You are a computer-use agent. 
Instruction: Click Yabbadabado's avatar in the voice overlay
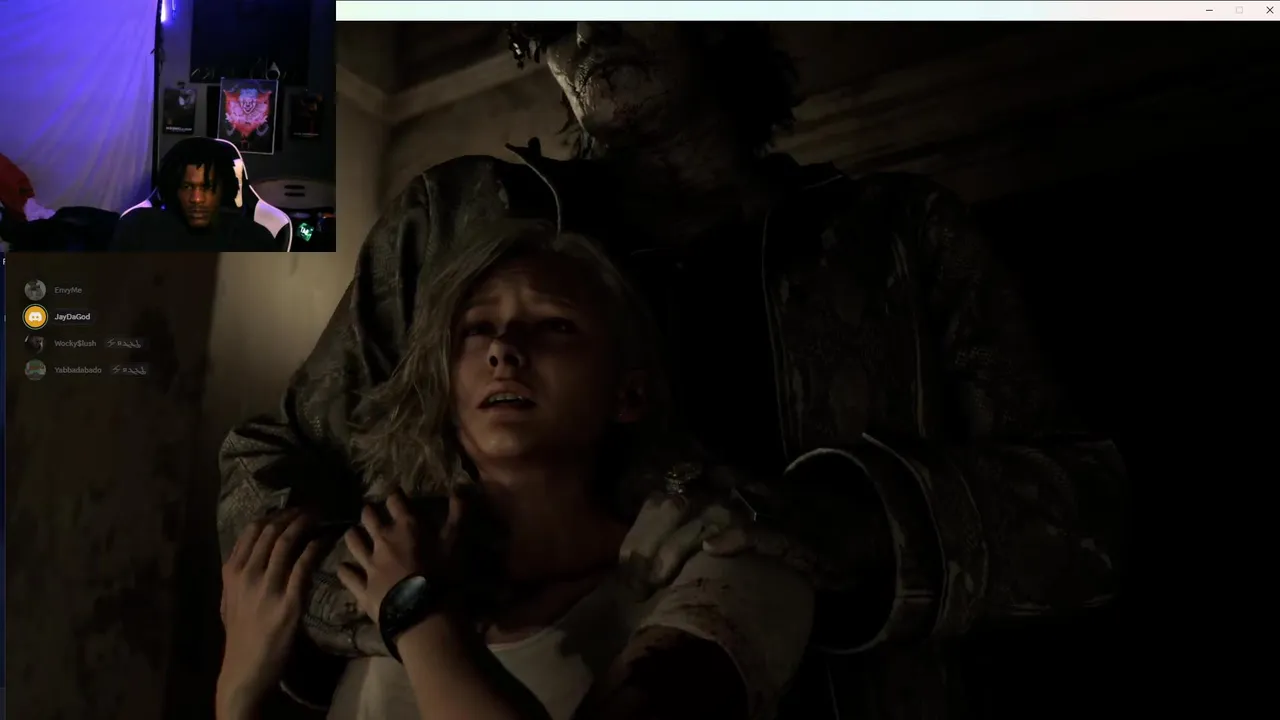pos(35,370)
